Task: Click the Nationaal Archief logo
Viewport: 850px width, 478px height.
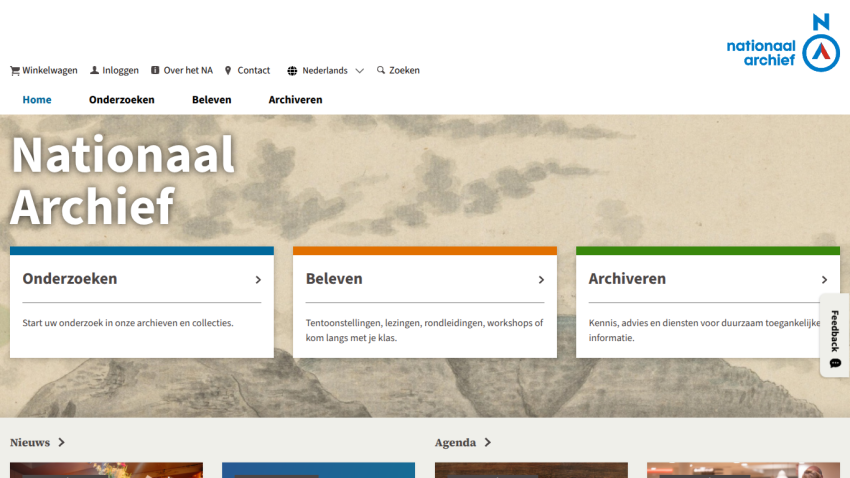Action: 783,43
